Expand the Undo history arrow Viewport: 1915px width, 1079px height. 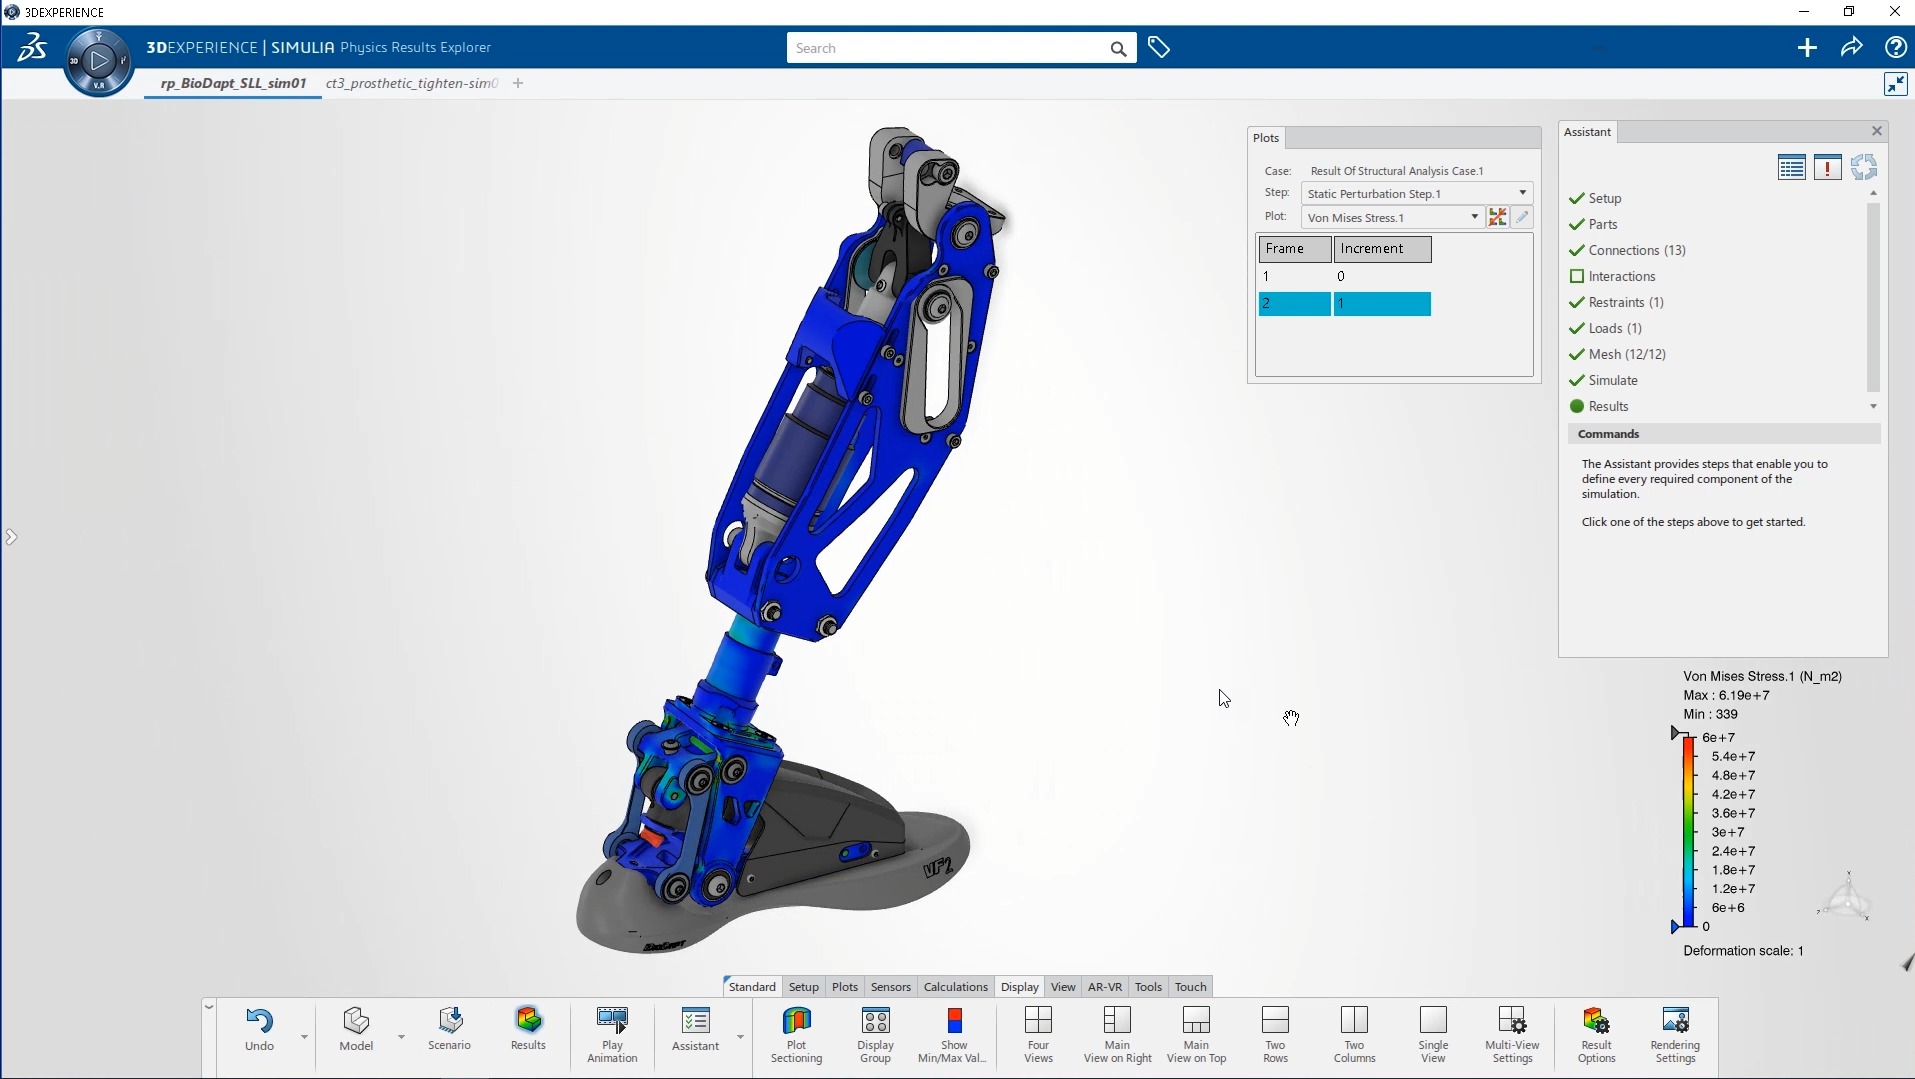click(304, 1037)
